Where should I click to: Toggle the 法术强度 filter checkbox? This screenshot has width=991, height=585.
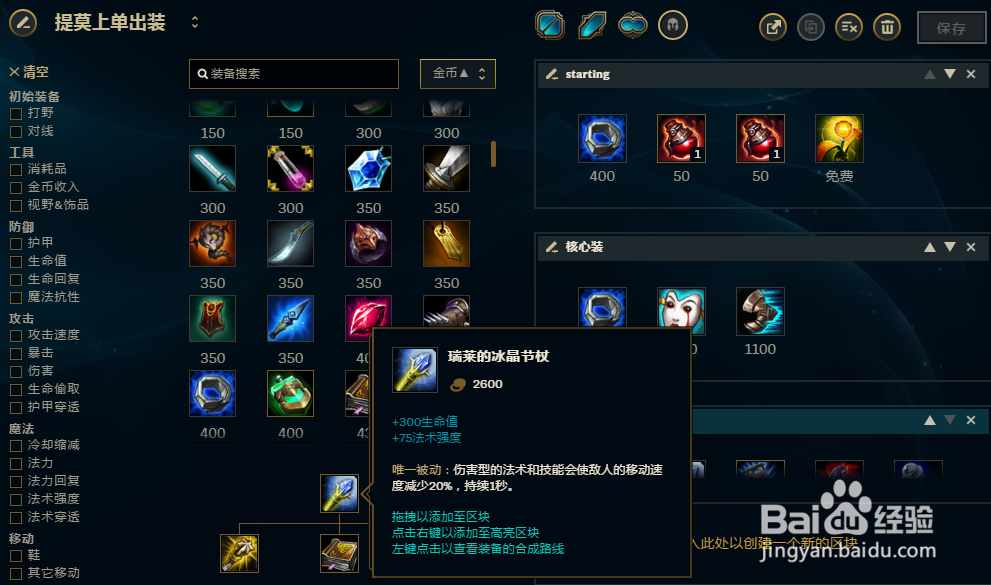pyautogui.click(x=16, y=500)
